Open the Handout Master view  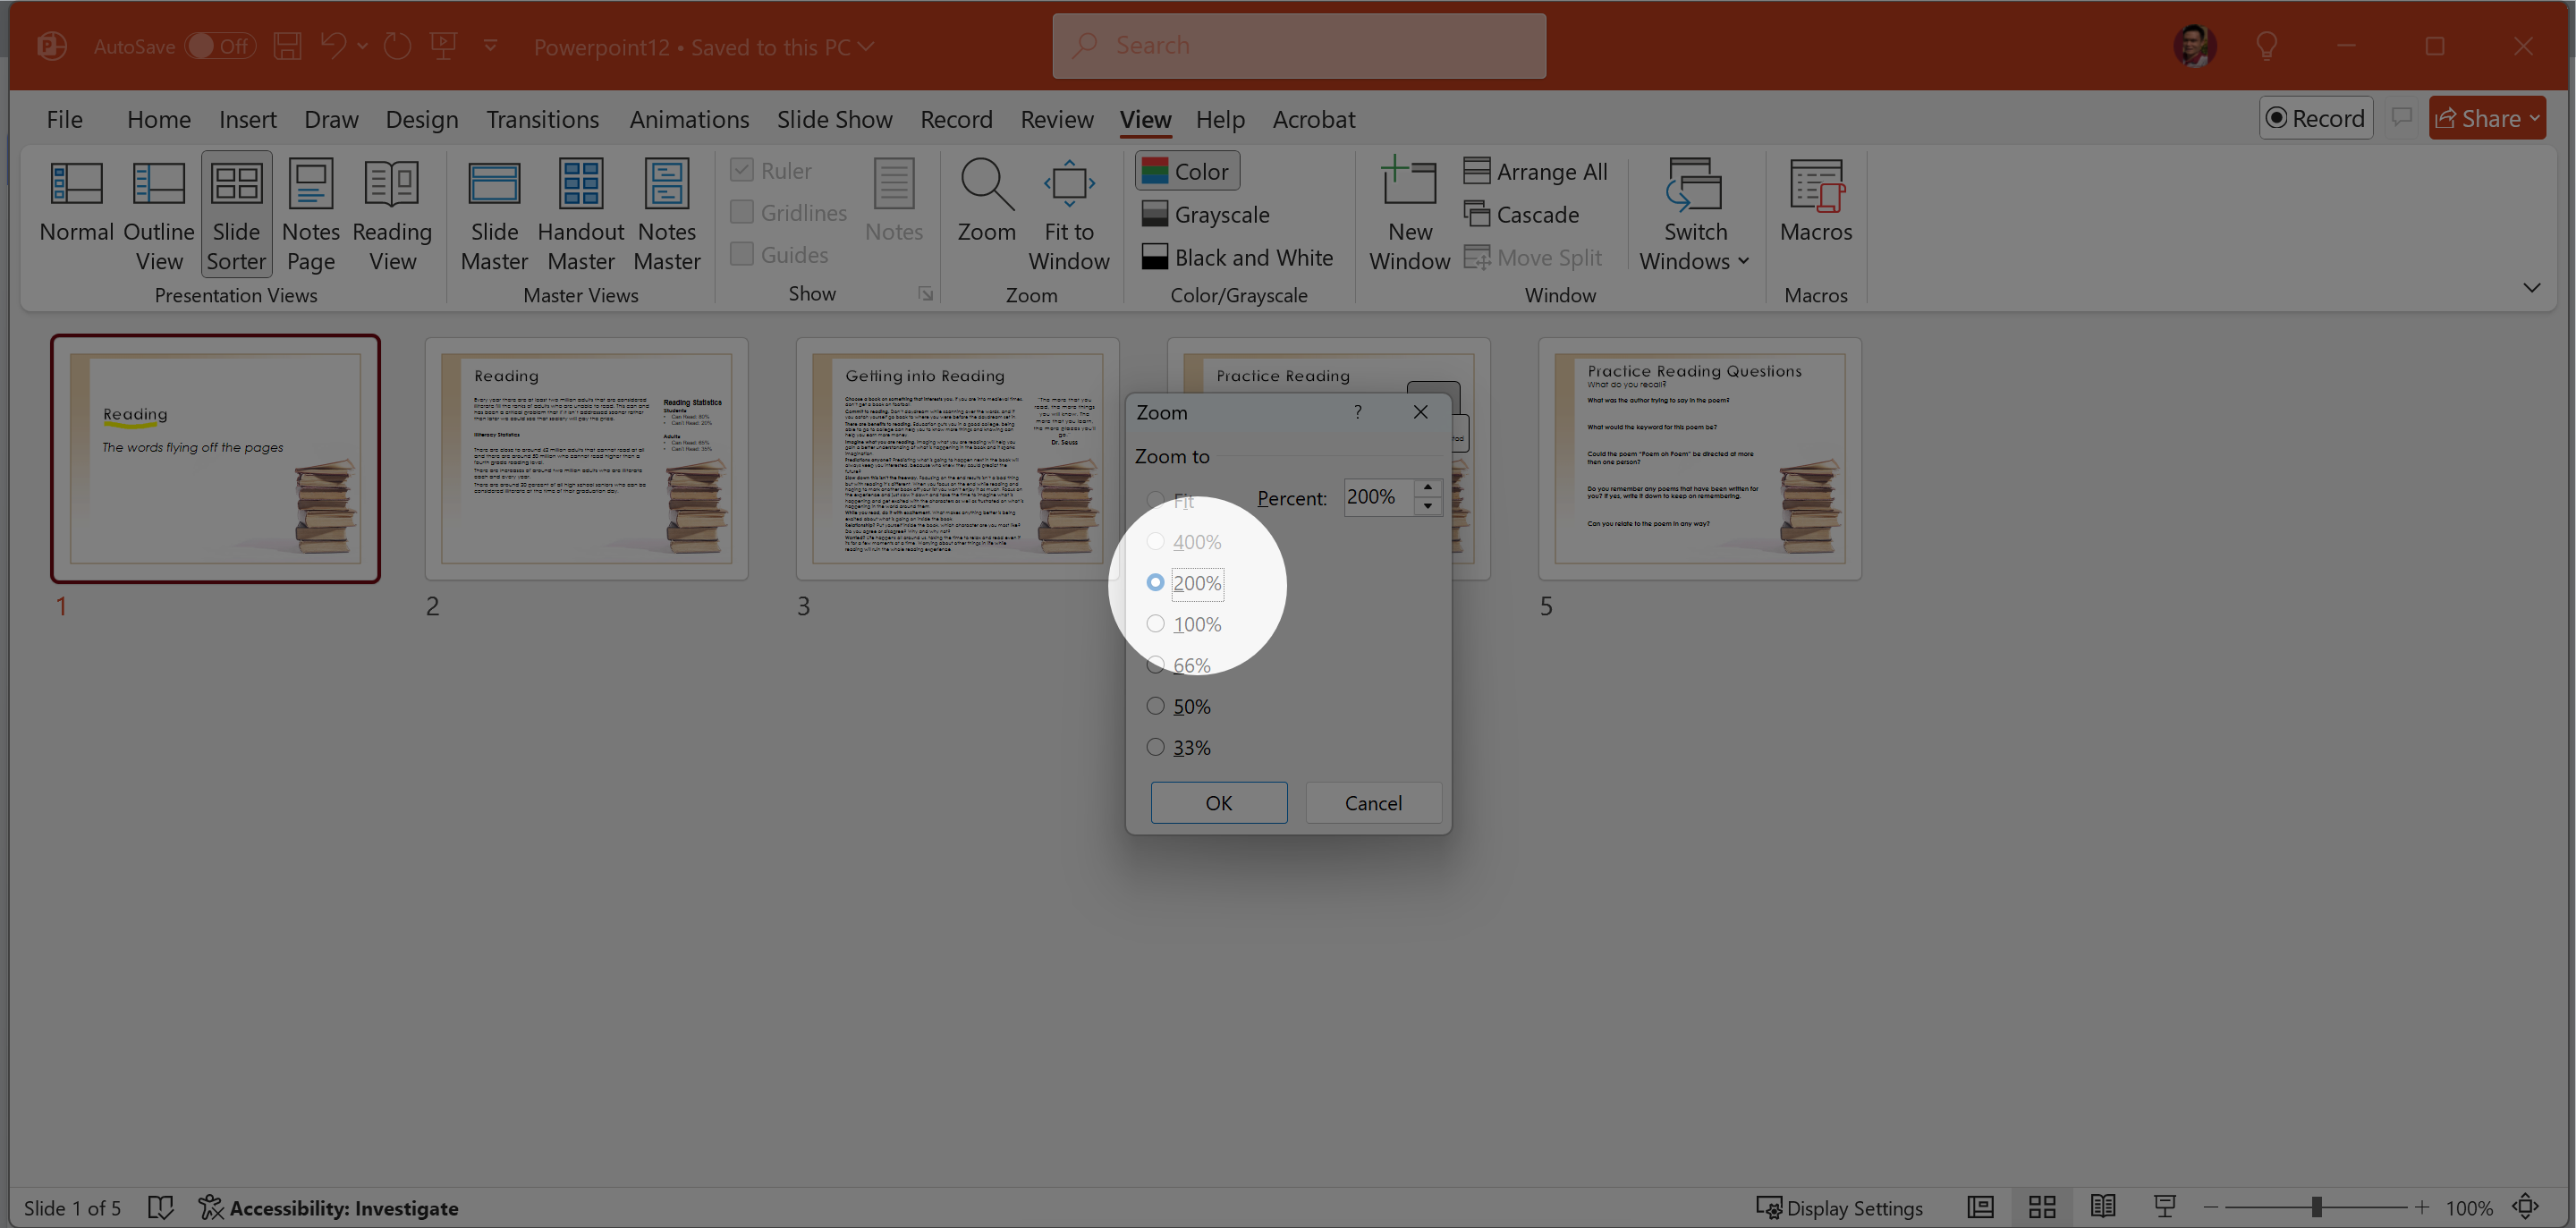pyautogui.click(x=580, y=215)
